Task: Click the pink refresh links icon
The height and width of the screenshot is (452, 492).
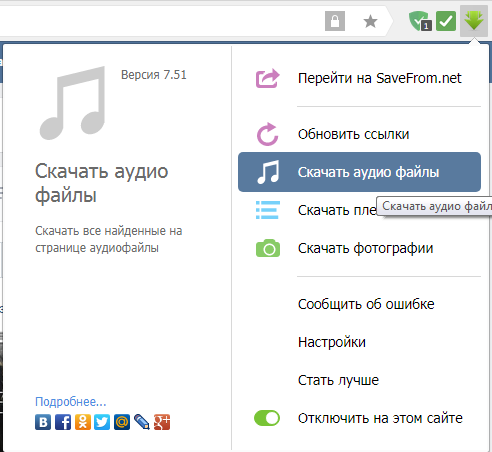Action: pyautogui.click(x=267, y=134)
